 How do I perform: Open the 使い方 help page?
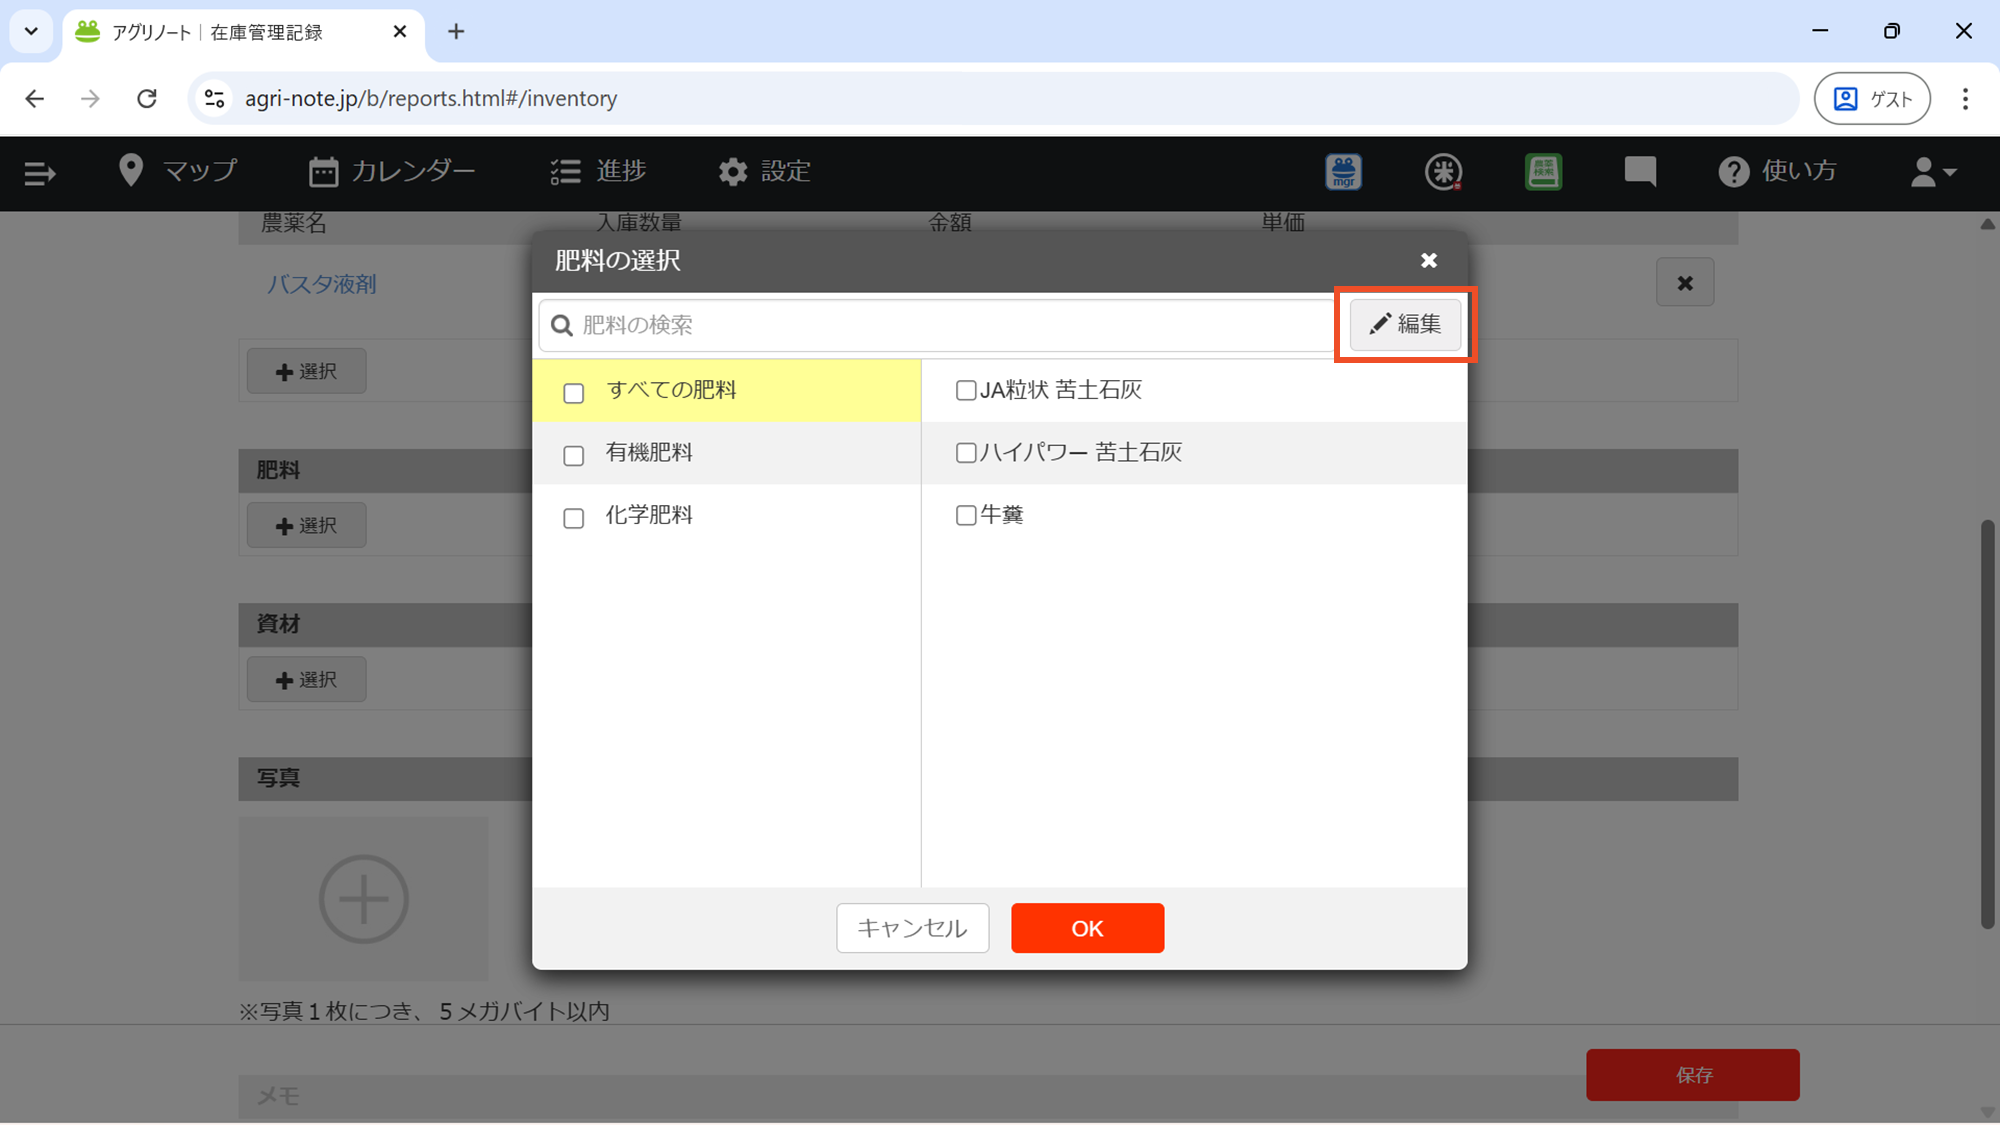coord(1777,171)
